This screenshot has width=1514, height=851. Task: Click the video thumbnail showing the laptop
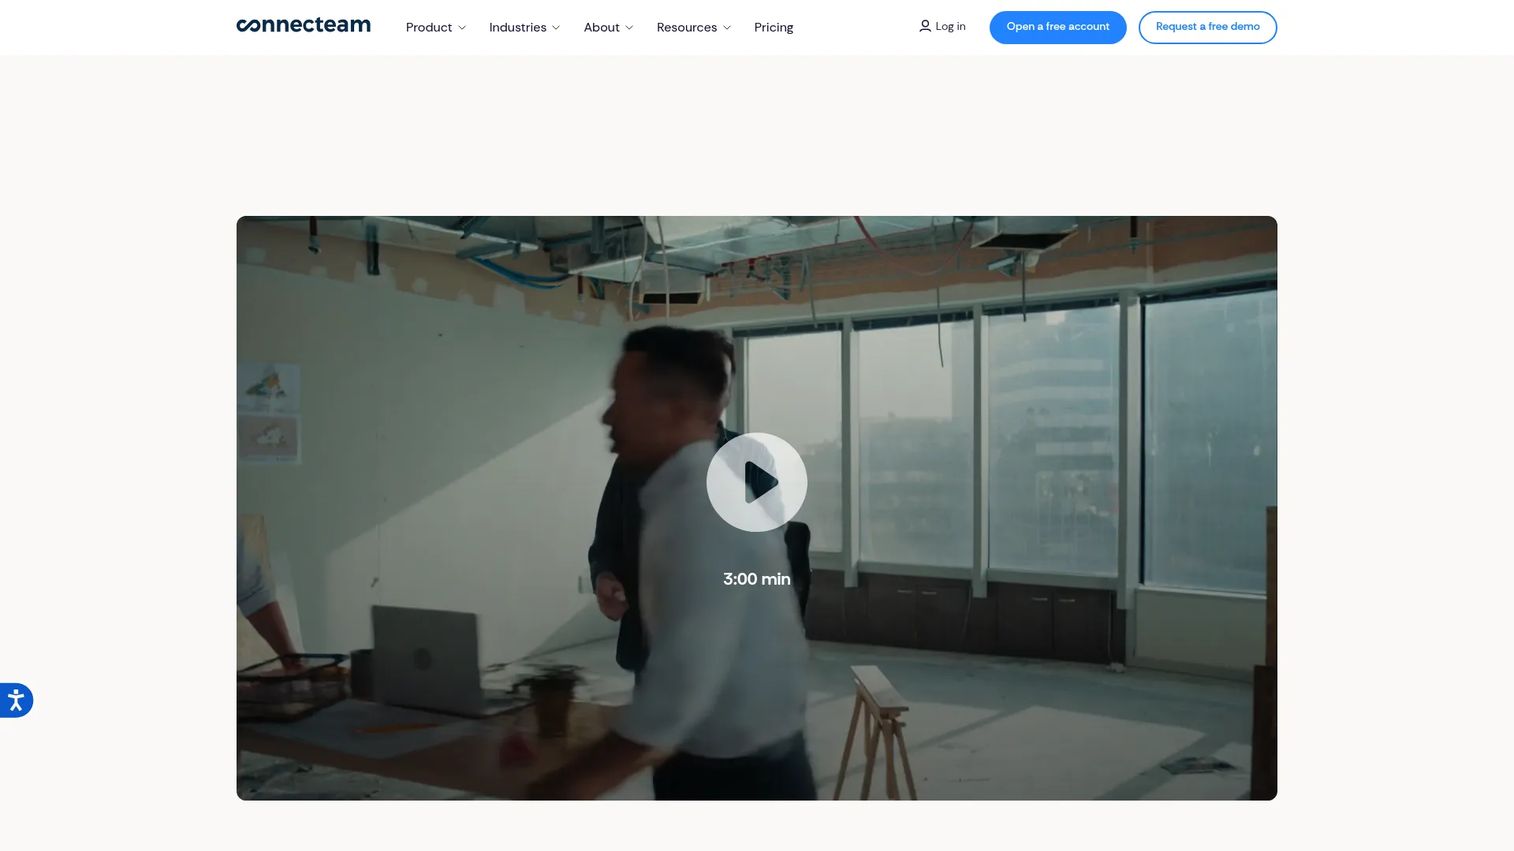(x=757, y=508)
